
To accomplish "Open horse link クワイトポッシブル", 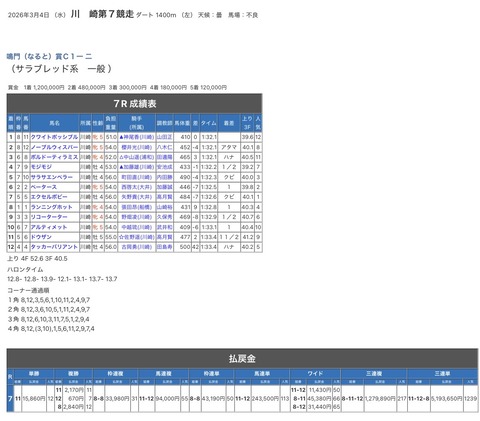I will 54,137.
